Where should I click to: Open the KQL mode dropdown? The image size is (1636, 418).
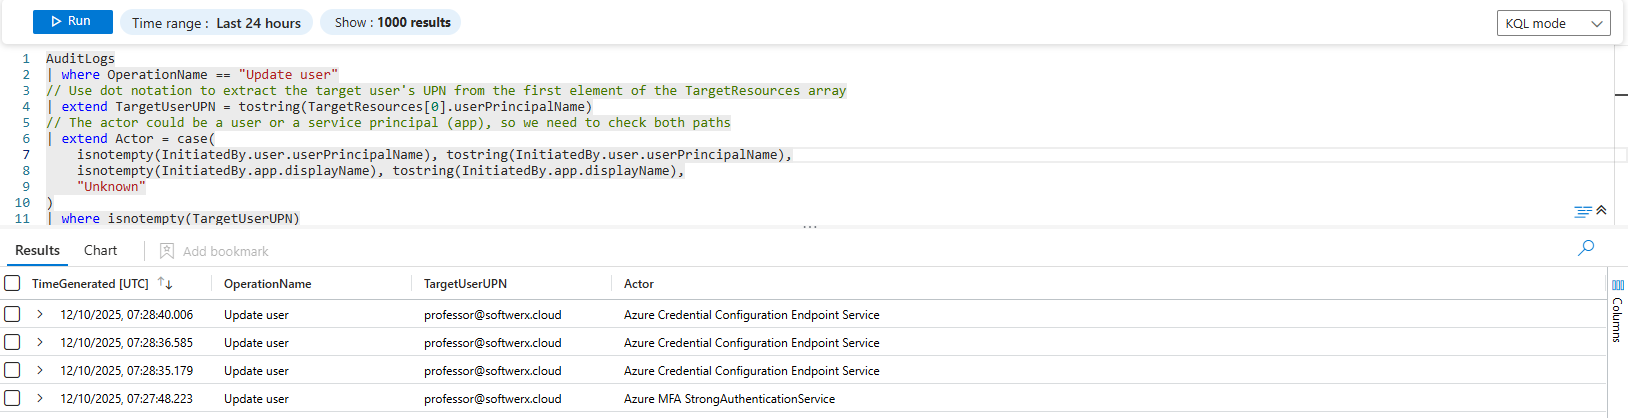point(1553,23)
